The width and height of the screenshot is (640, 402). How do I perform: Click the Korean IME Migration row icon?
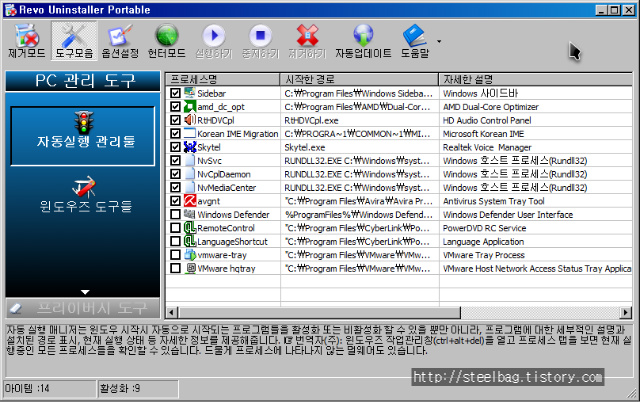[x=190, y=133]
